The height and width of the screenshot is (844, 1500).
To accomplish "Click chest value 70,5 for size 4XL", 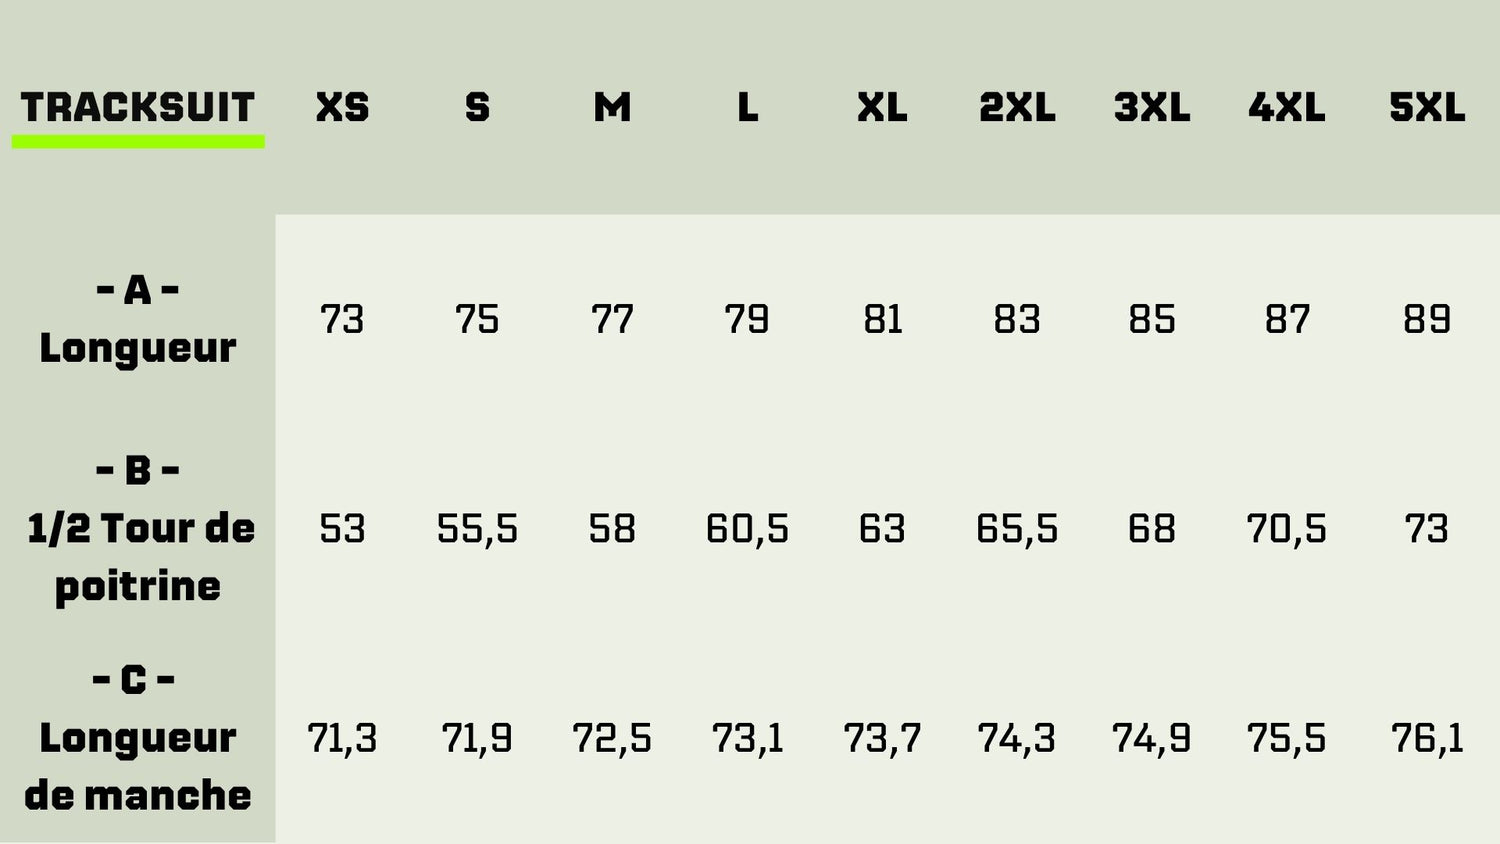I will tap(1287, 529).
